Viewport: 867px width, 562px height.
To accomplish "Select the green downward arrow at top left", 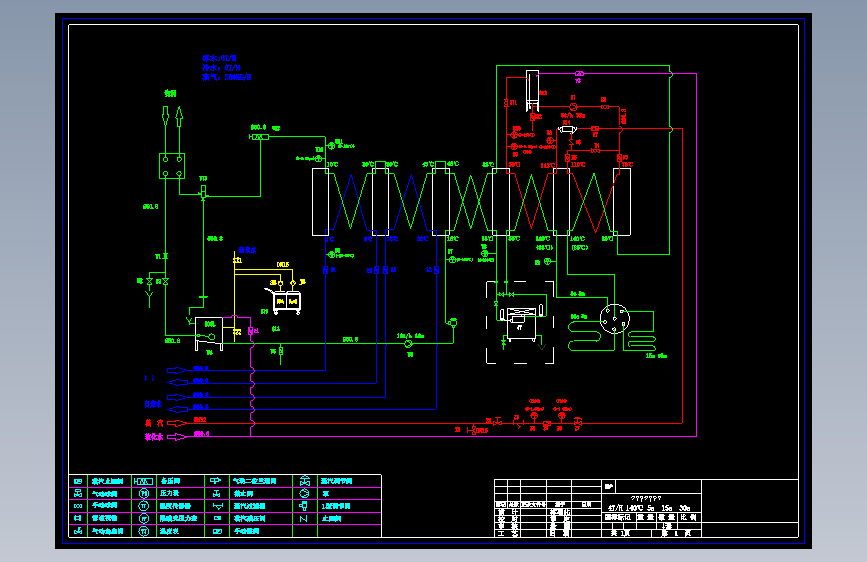I will (165, 116).
